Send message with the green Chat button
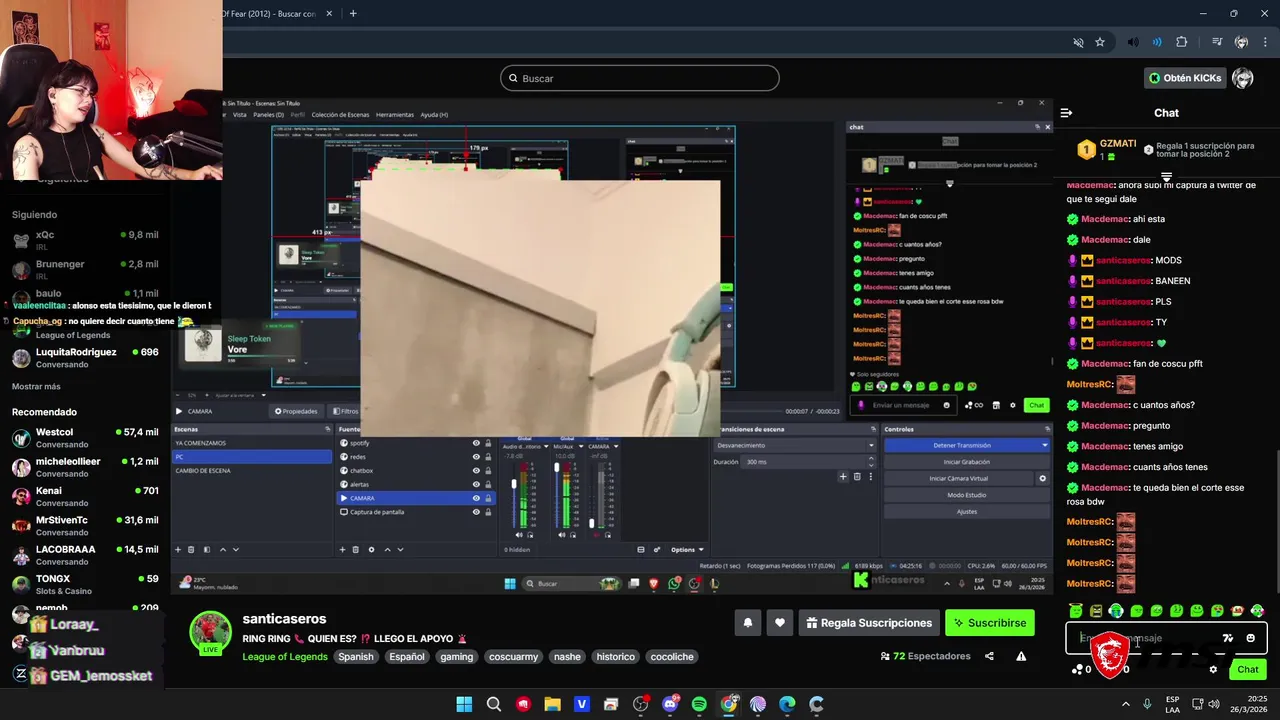Image resolution: width=1280 pixels, height=720 pixels. point(1248,669)
